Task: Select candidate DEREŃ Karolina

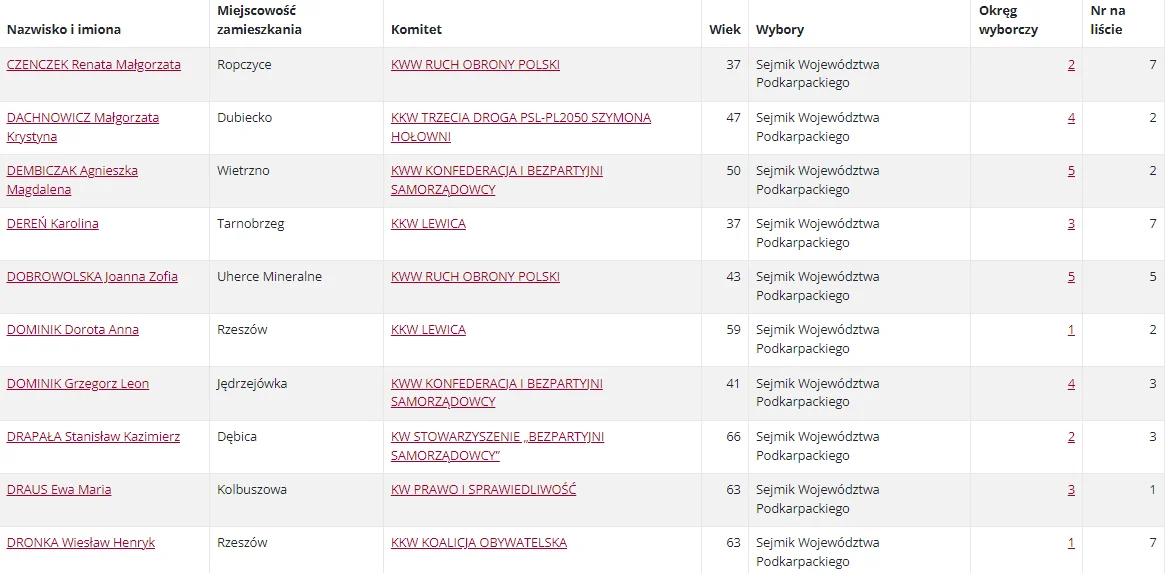Action: point(53,224)
